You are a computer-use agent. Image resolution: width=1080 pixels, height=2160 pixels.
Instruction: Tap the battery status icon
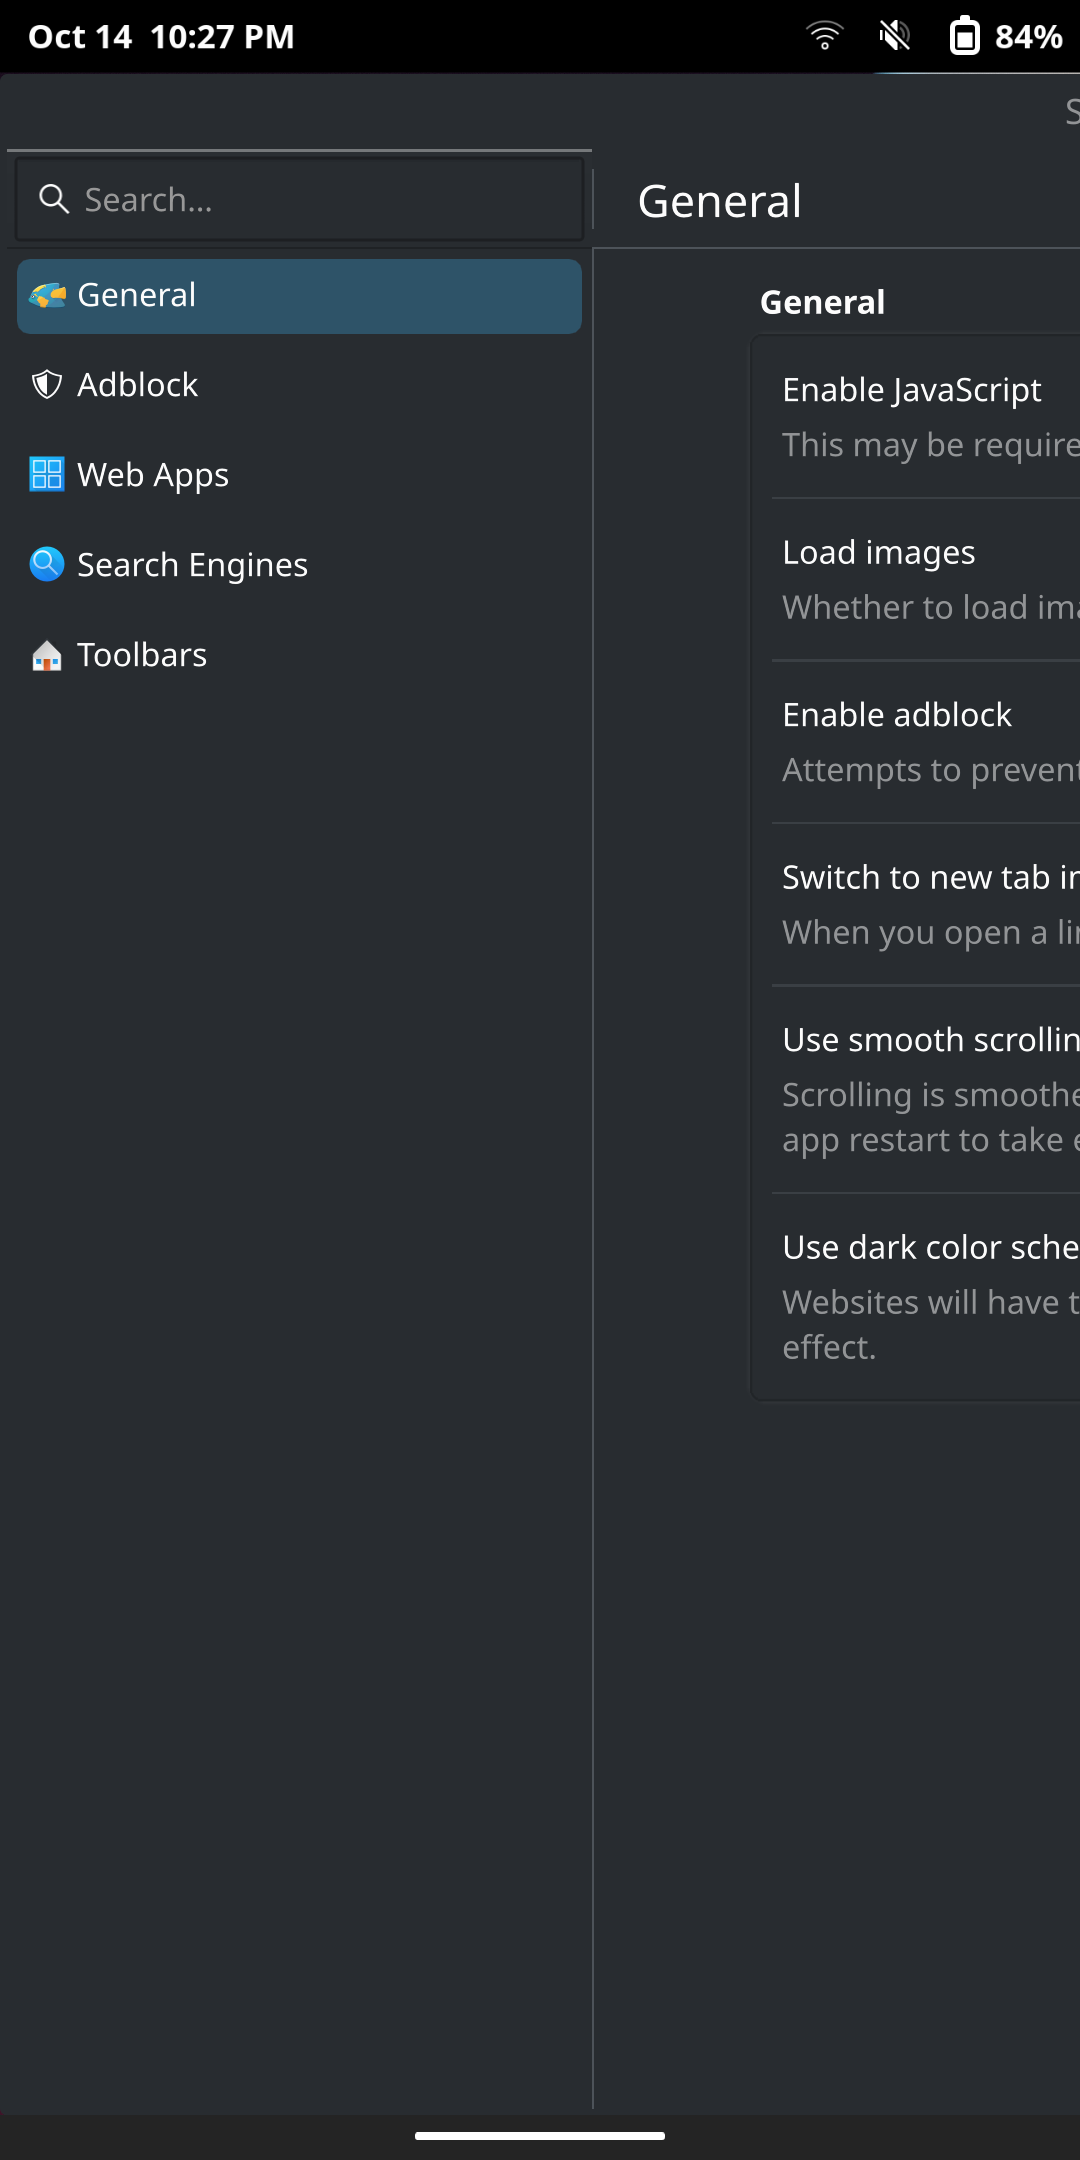964,36
